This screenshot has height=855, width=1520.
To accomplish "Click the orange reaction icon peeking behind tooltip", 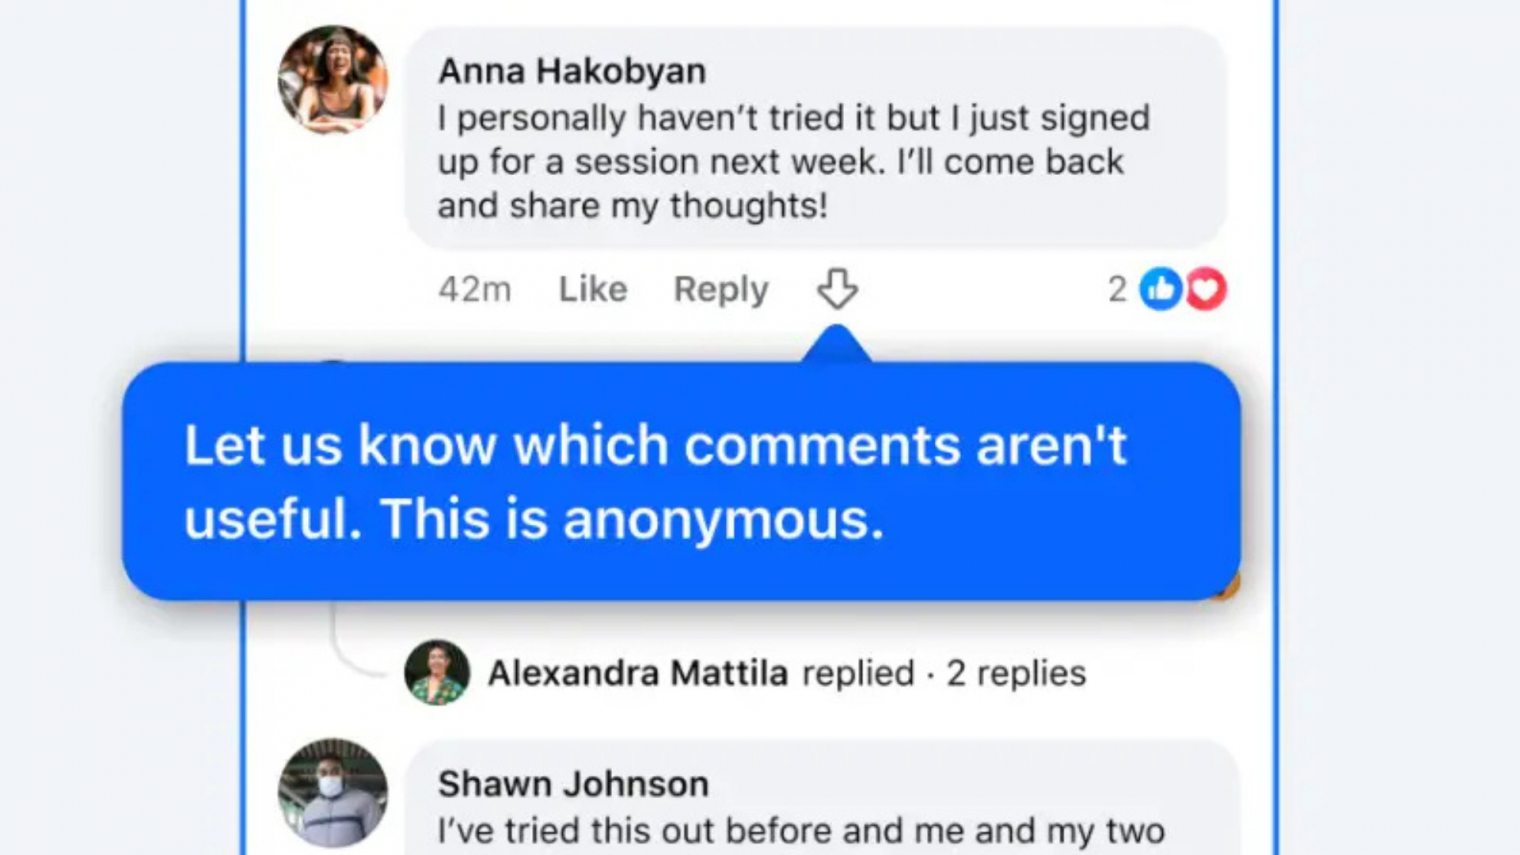I will pos(1229,585).
